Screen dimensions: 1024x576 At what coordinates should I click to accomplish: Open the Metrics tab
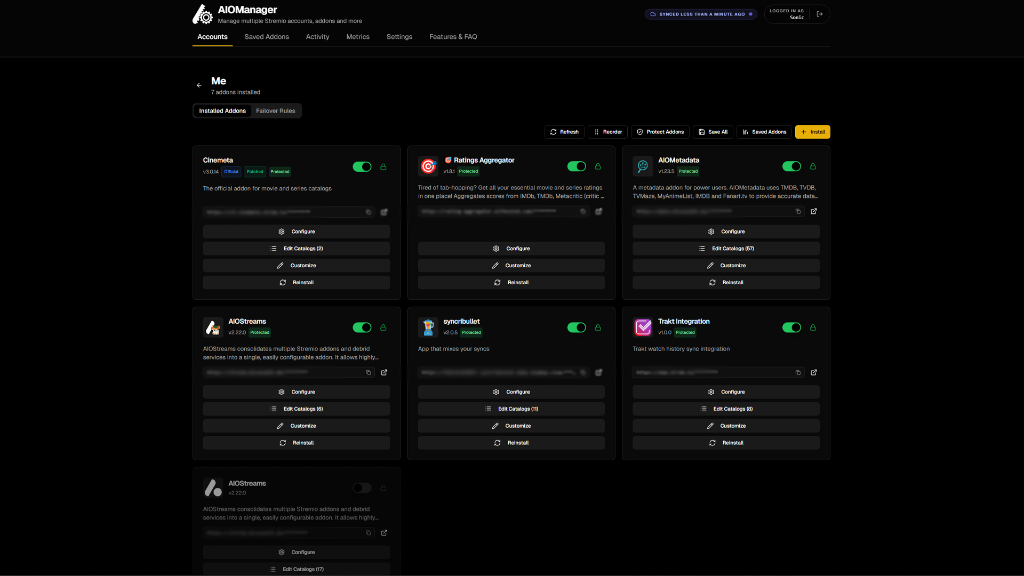[x=358, y=37]
